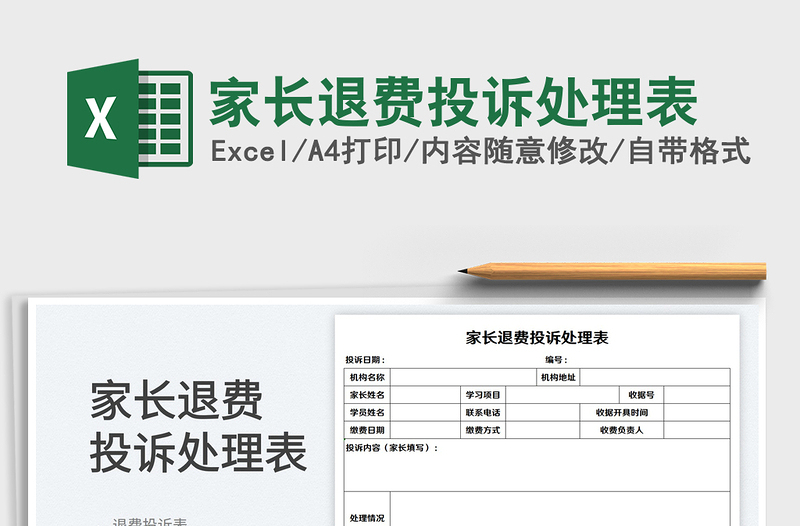Click the green Excel logo icon

[x=130, y=118]
